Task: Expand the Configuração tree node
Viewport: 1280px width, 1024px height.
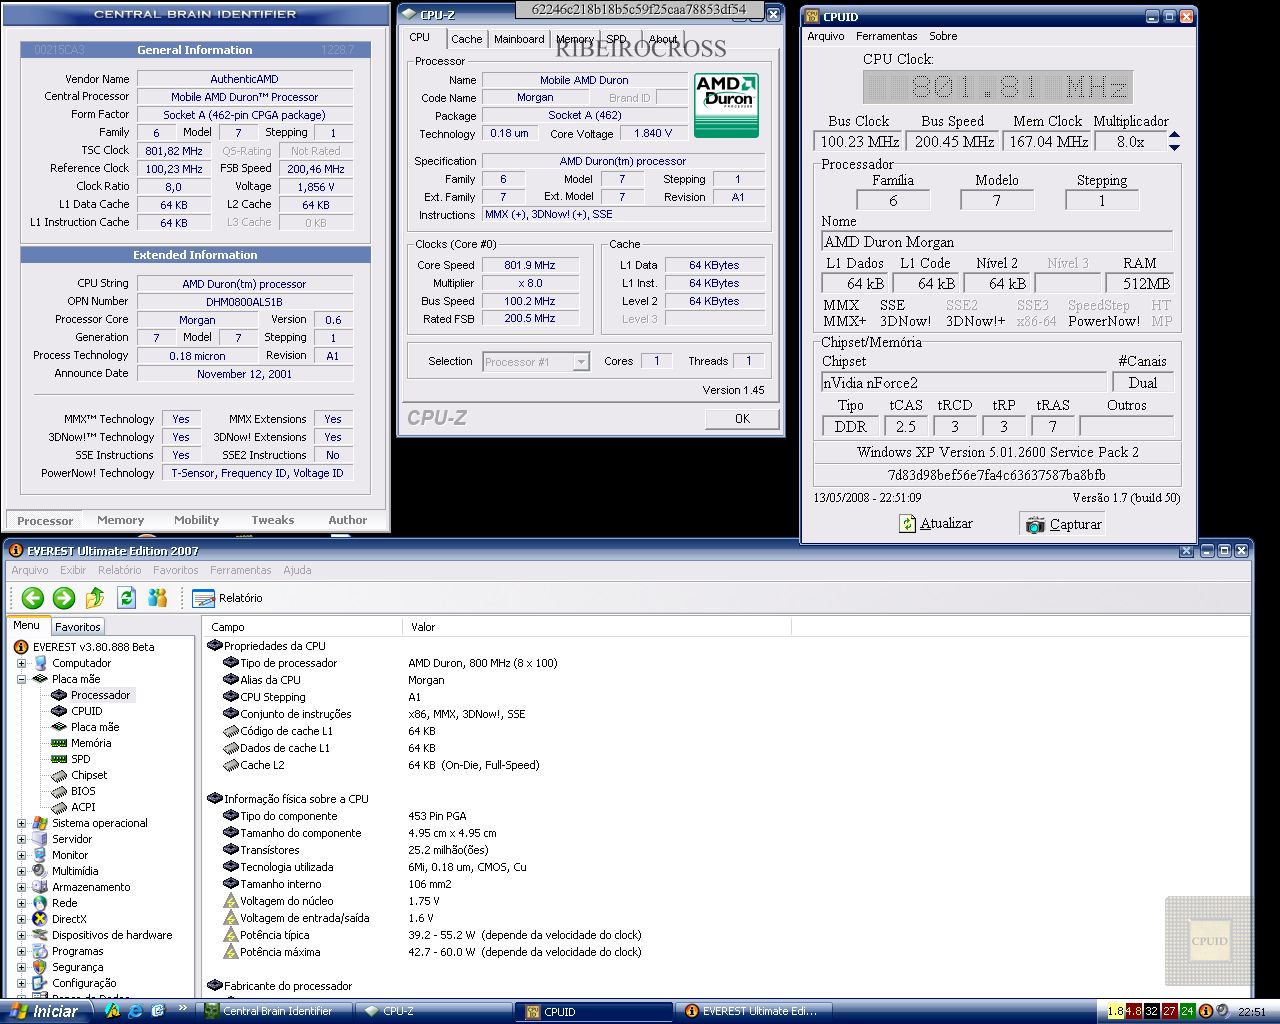Action: [x=22, y=983]
